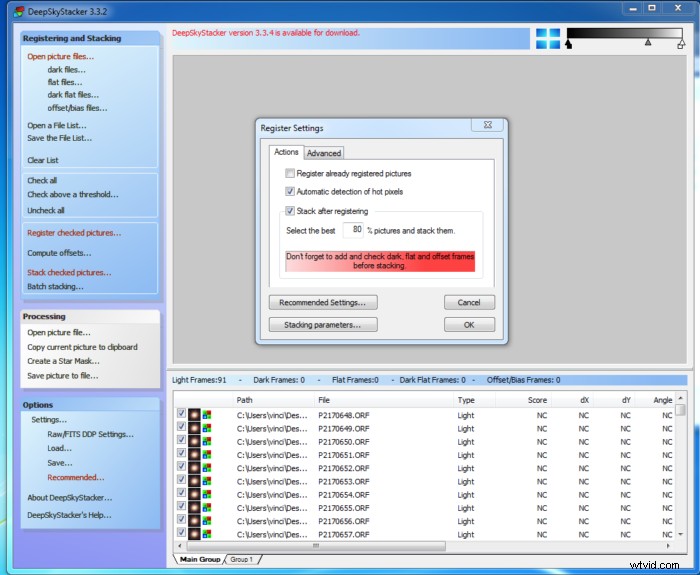Click Open picture files... in sidebar

56,57
